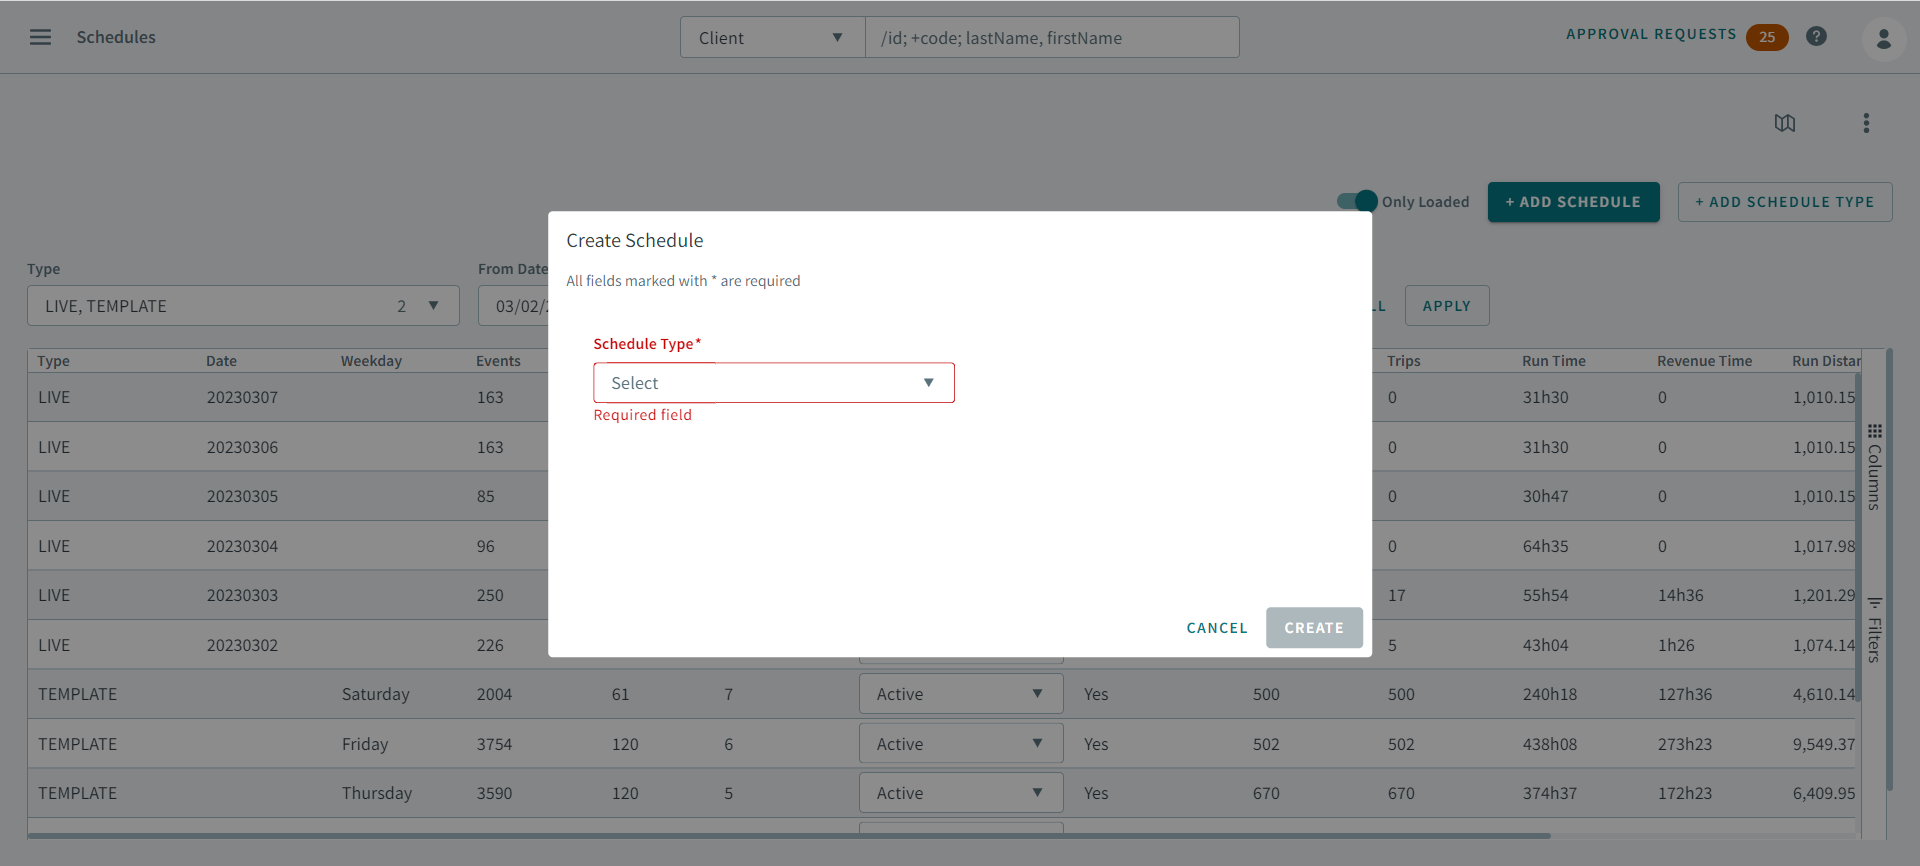Click the Saturday weekday cell
Viewport: 1920px width, 866px height.
[x=376, y=694]
